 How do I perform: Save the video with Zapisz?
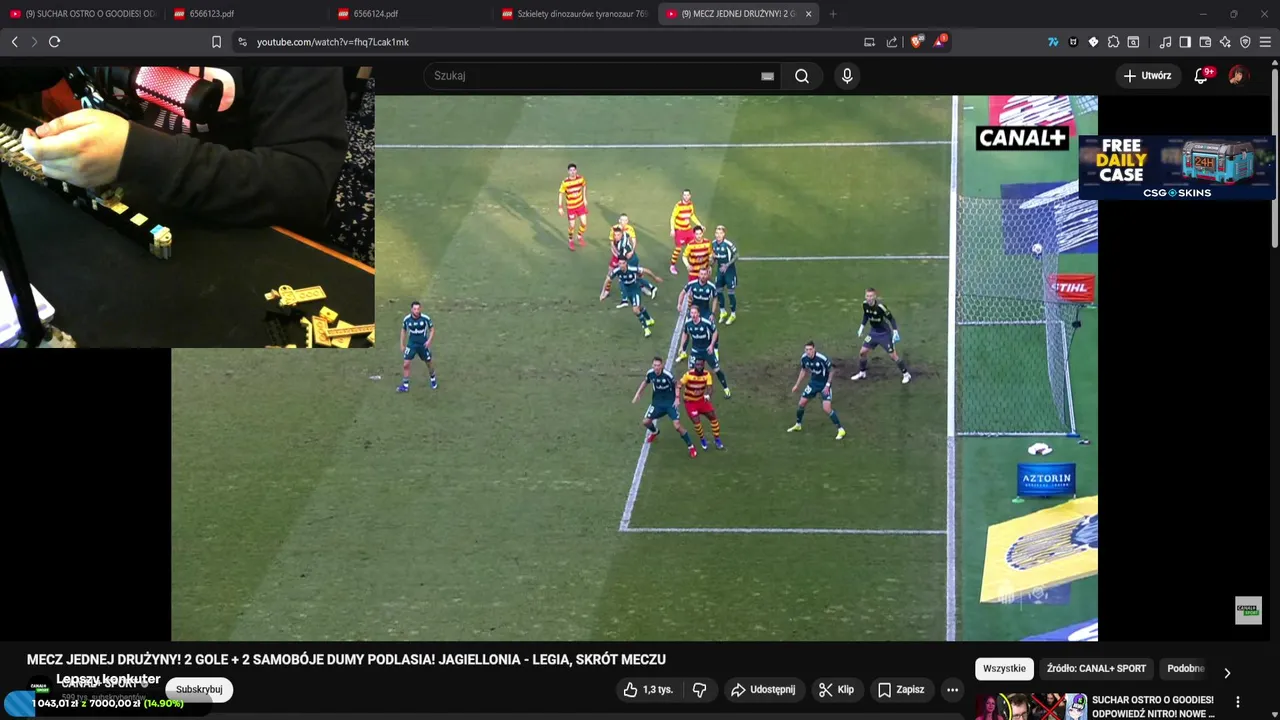pyautogui.click(x=901, y=690)
